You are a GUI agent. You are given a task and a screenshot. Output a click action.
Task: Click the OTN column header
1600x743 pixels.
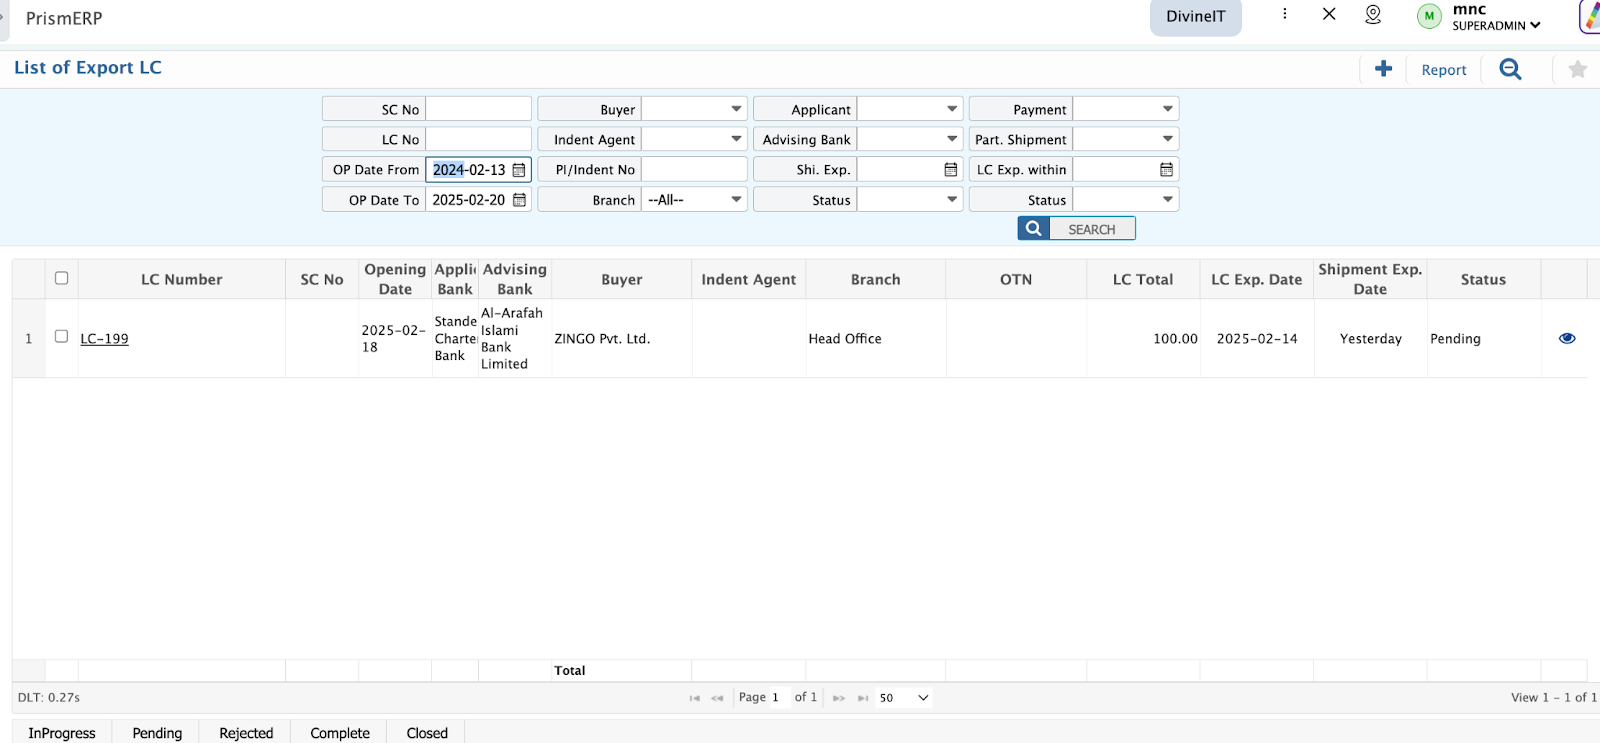tap(1016, 279)
